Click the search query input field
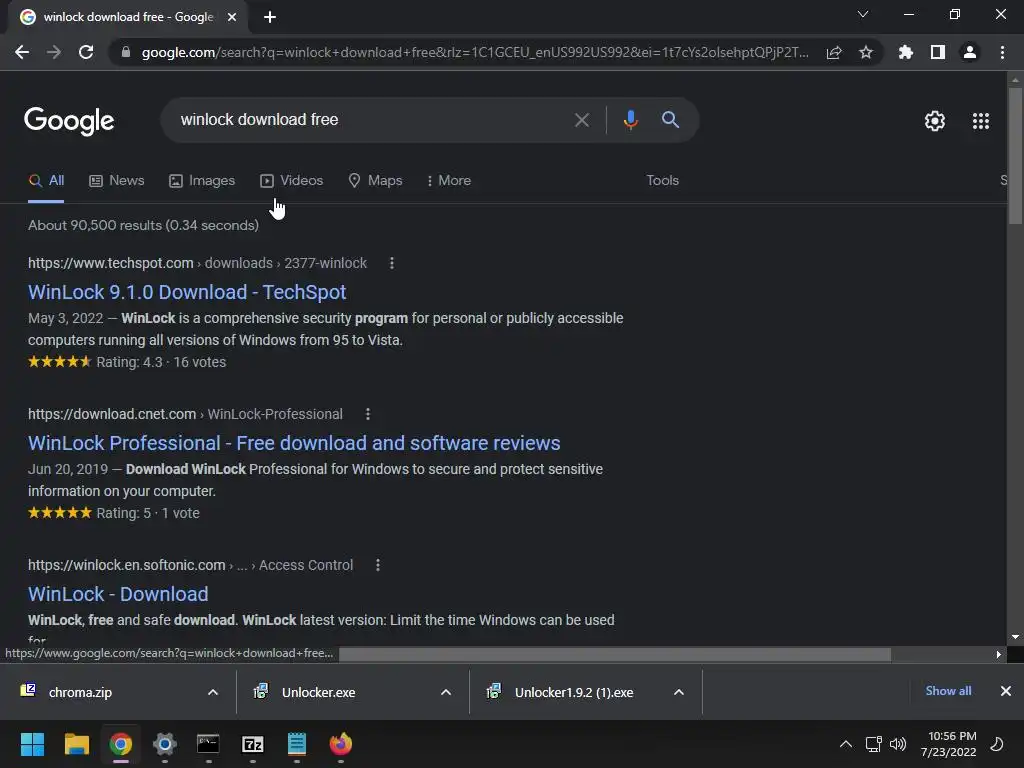Screen dimensions: 1024x768 (x=372, y=120)
